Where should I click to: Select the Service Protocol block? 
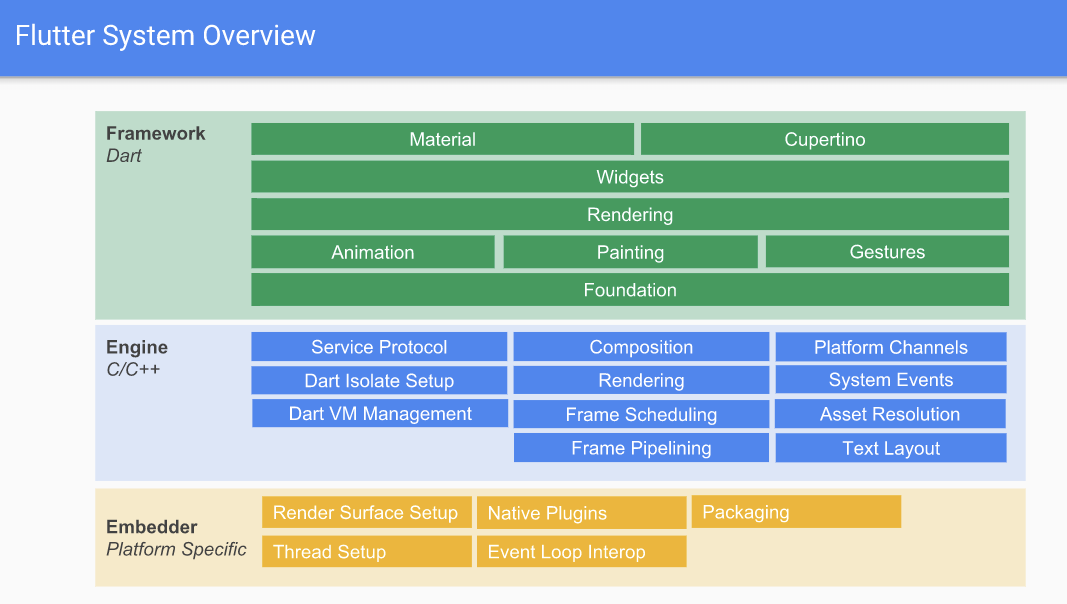pos(379,347)
